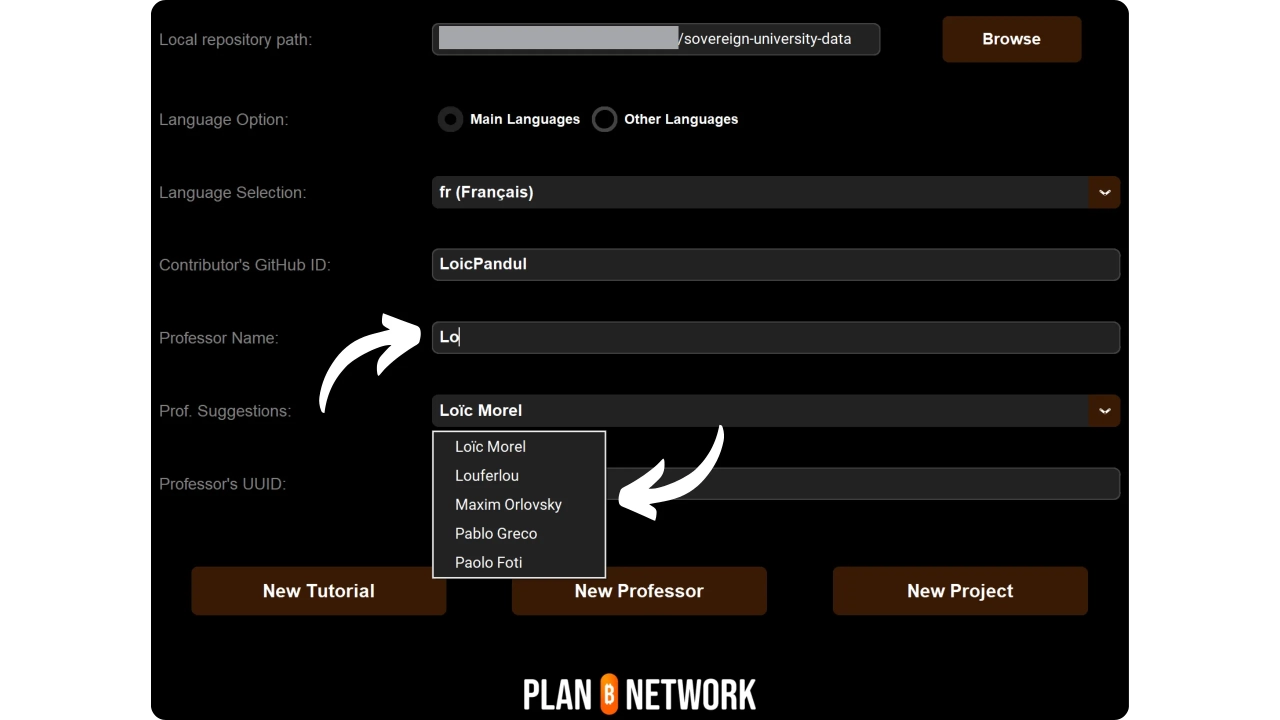The image size is (1280, 720).
Task: Choose Loïc Morel from the suggestions list
Action: [490, 447]
